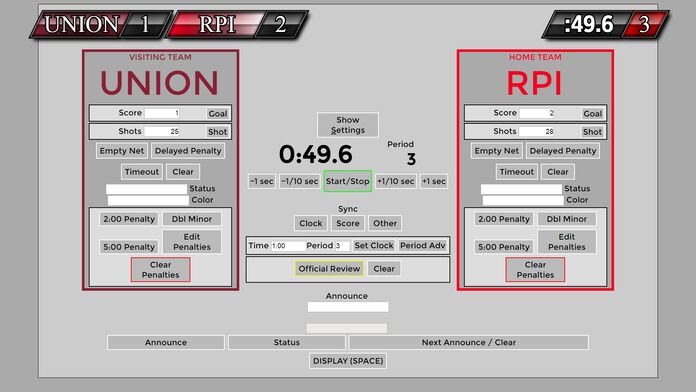Viewport: 696px width, 392px height.
Task: Click the large 0:49.6 clock readout
Action: click(316, 154)
